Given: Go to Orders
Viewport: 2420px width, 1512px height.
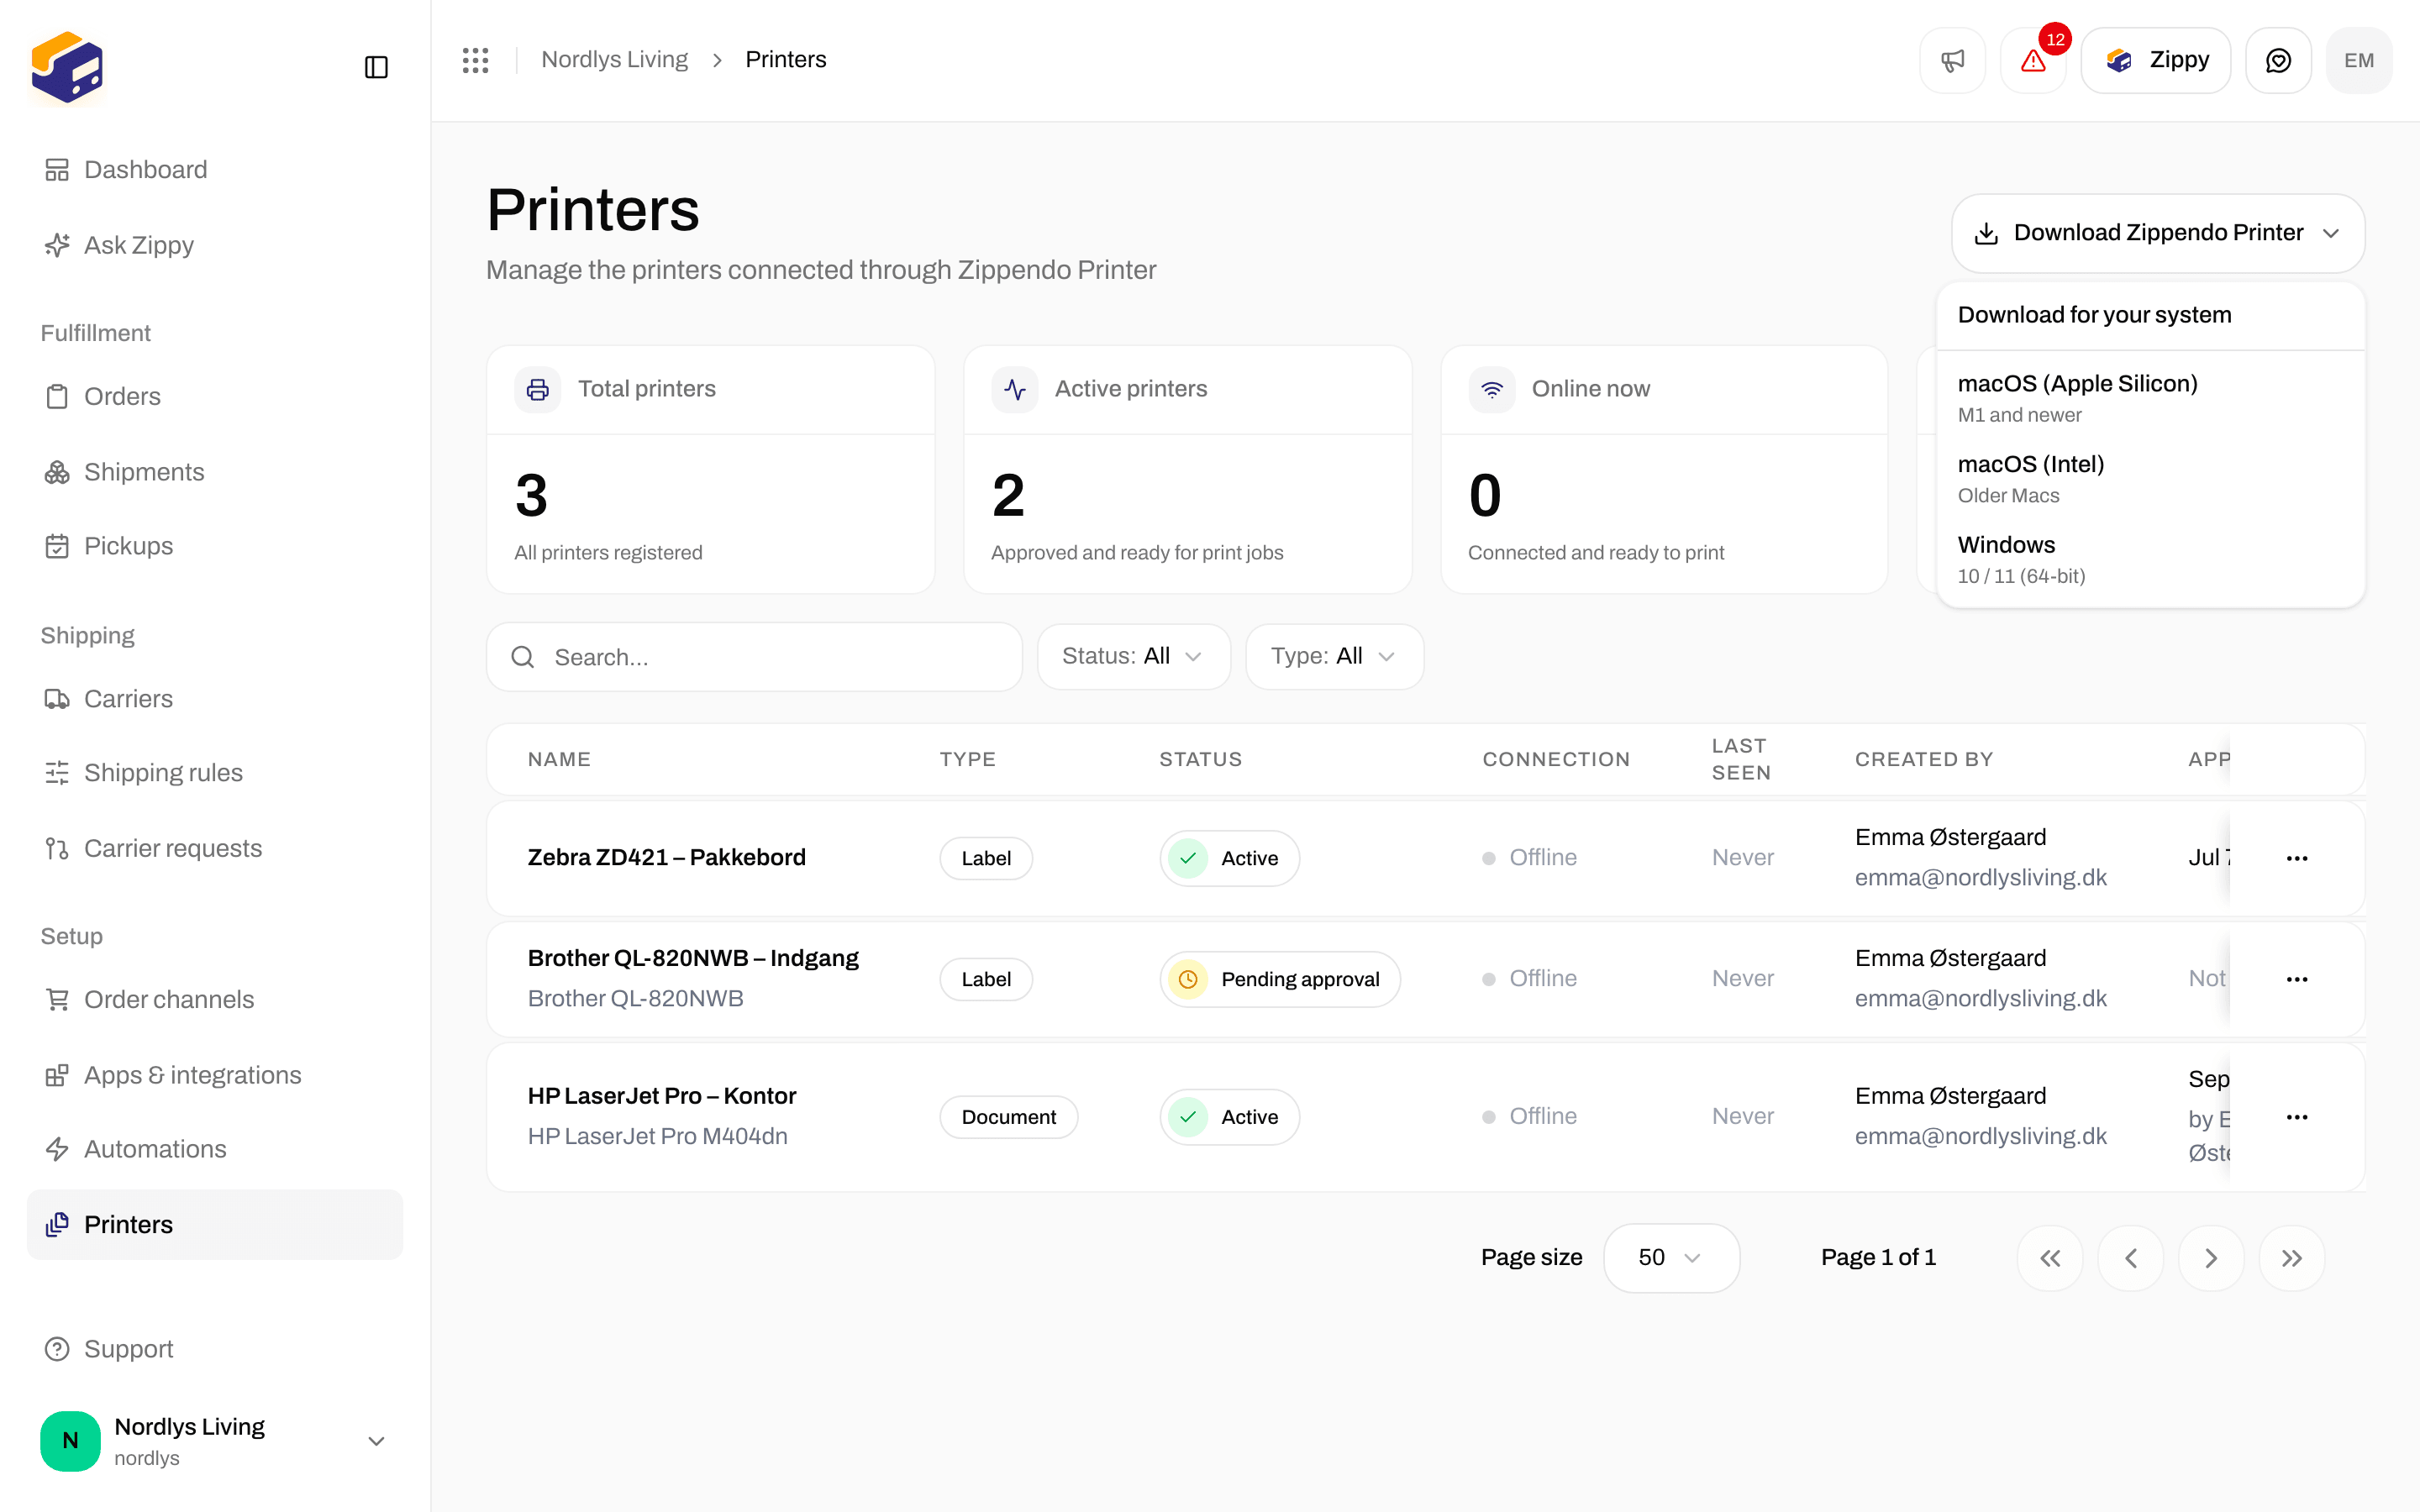Looking at the screenshot, I should (215, 397).
